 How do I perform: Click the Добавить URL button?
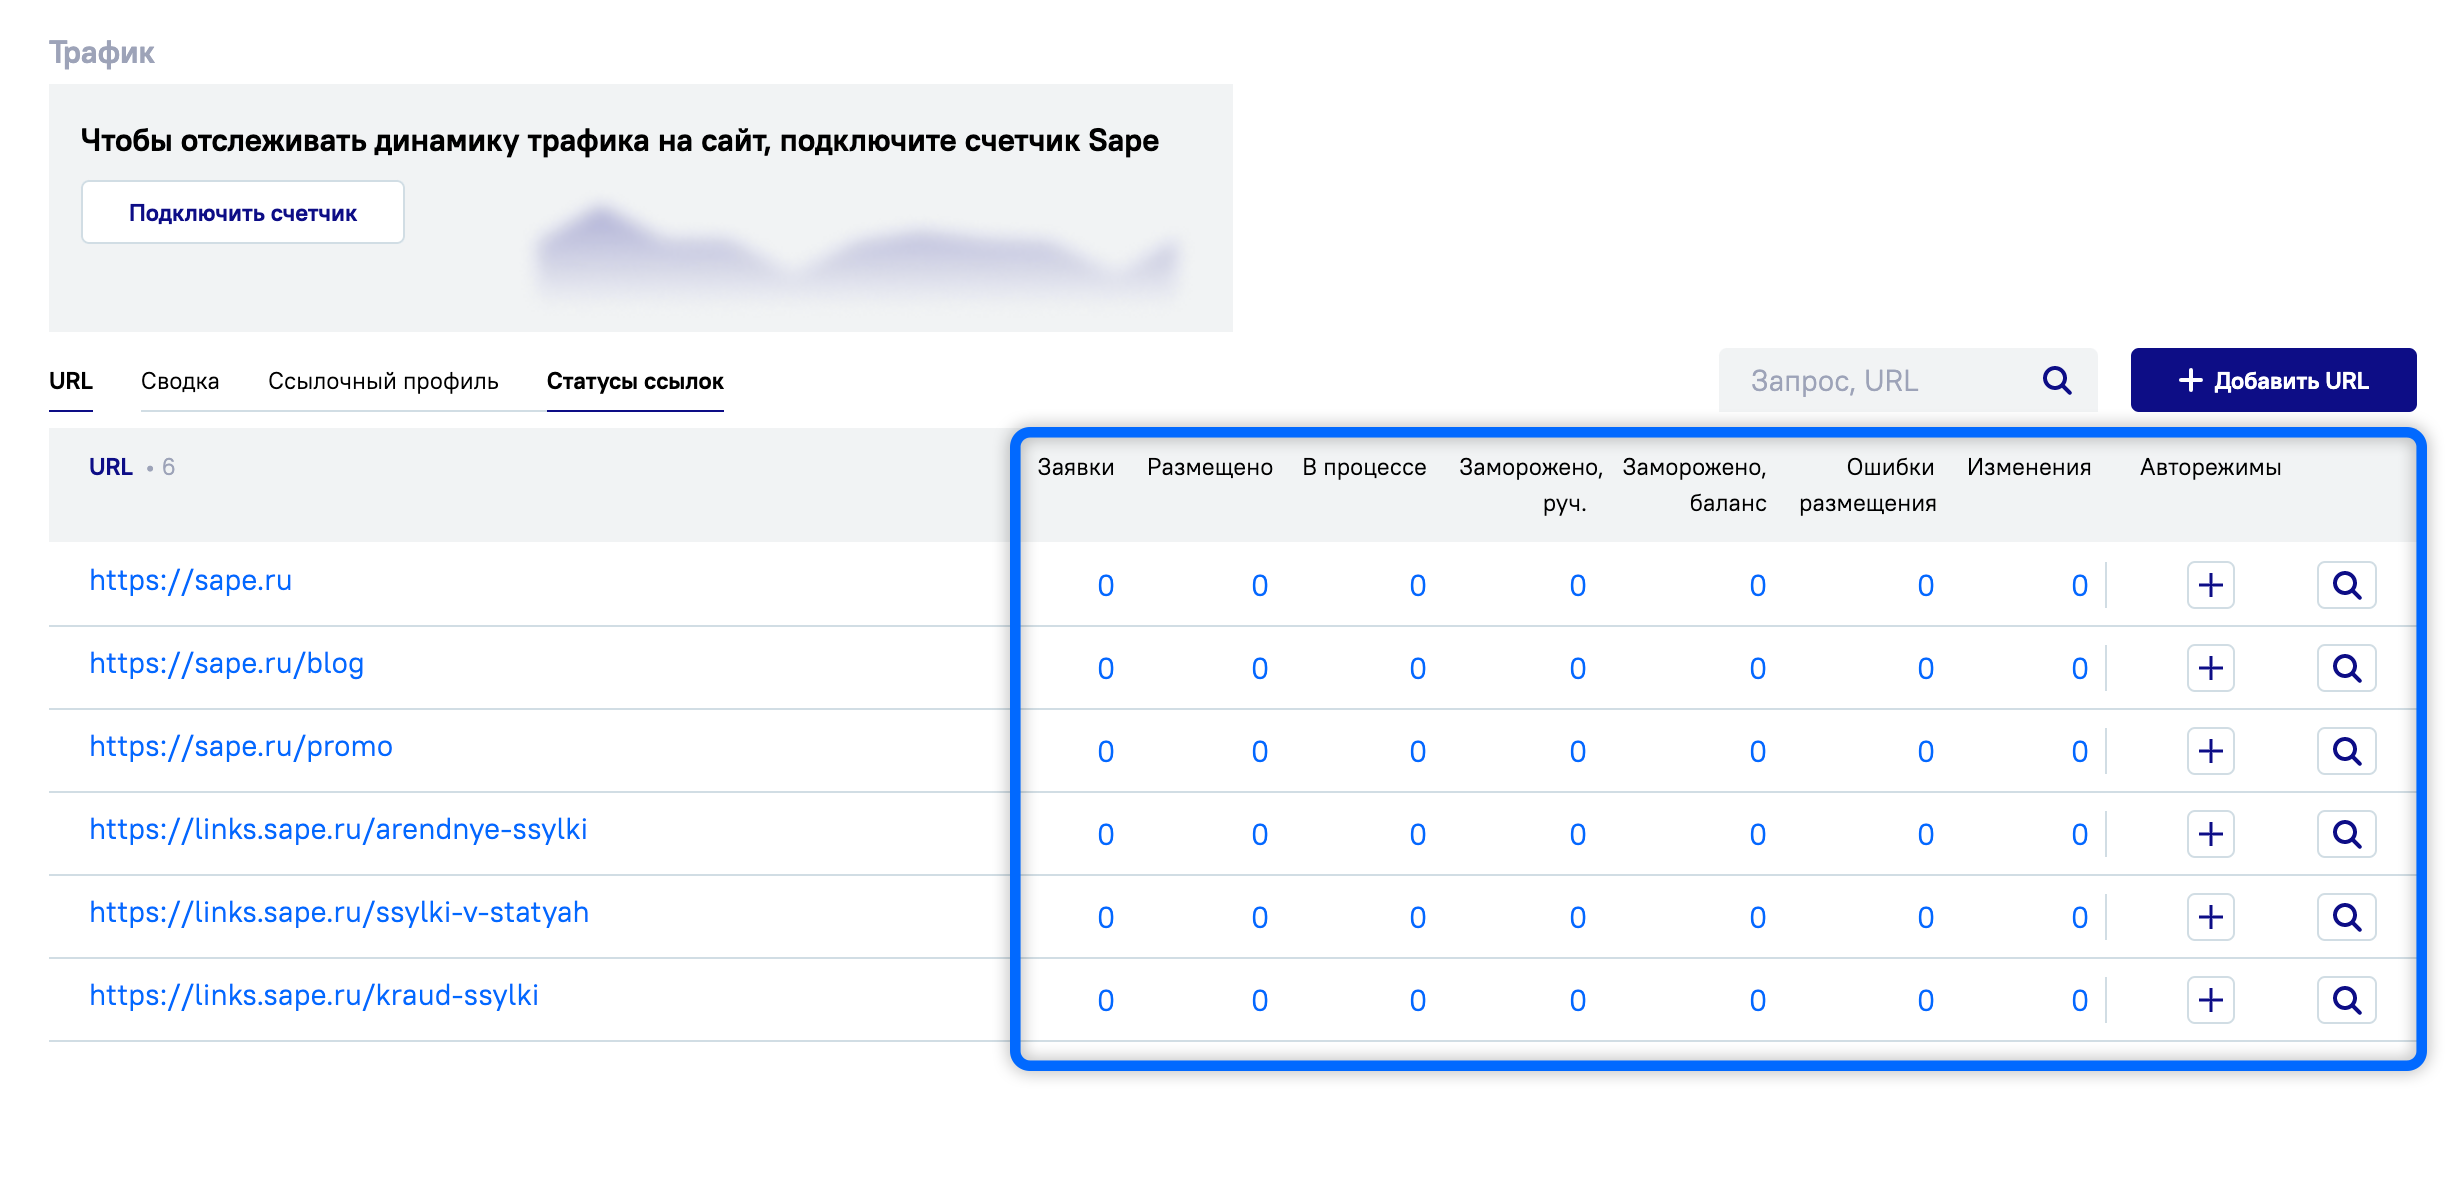click(x=2273, y=380)
